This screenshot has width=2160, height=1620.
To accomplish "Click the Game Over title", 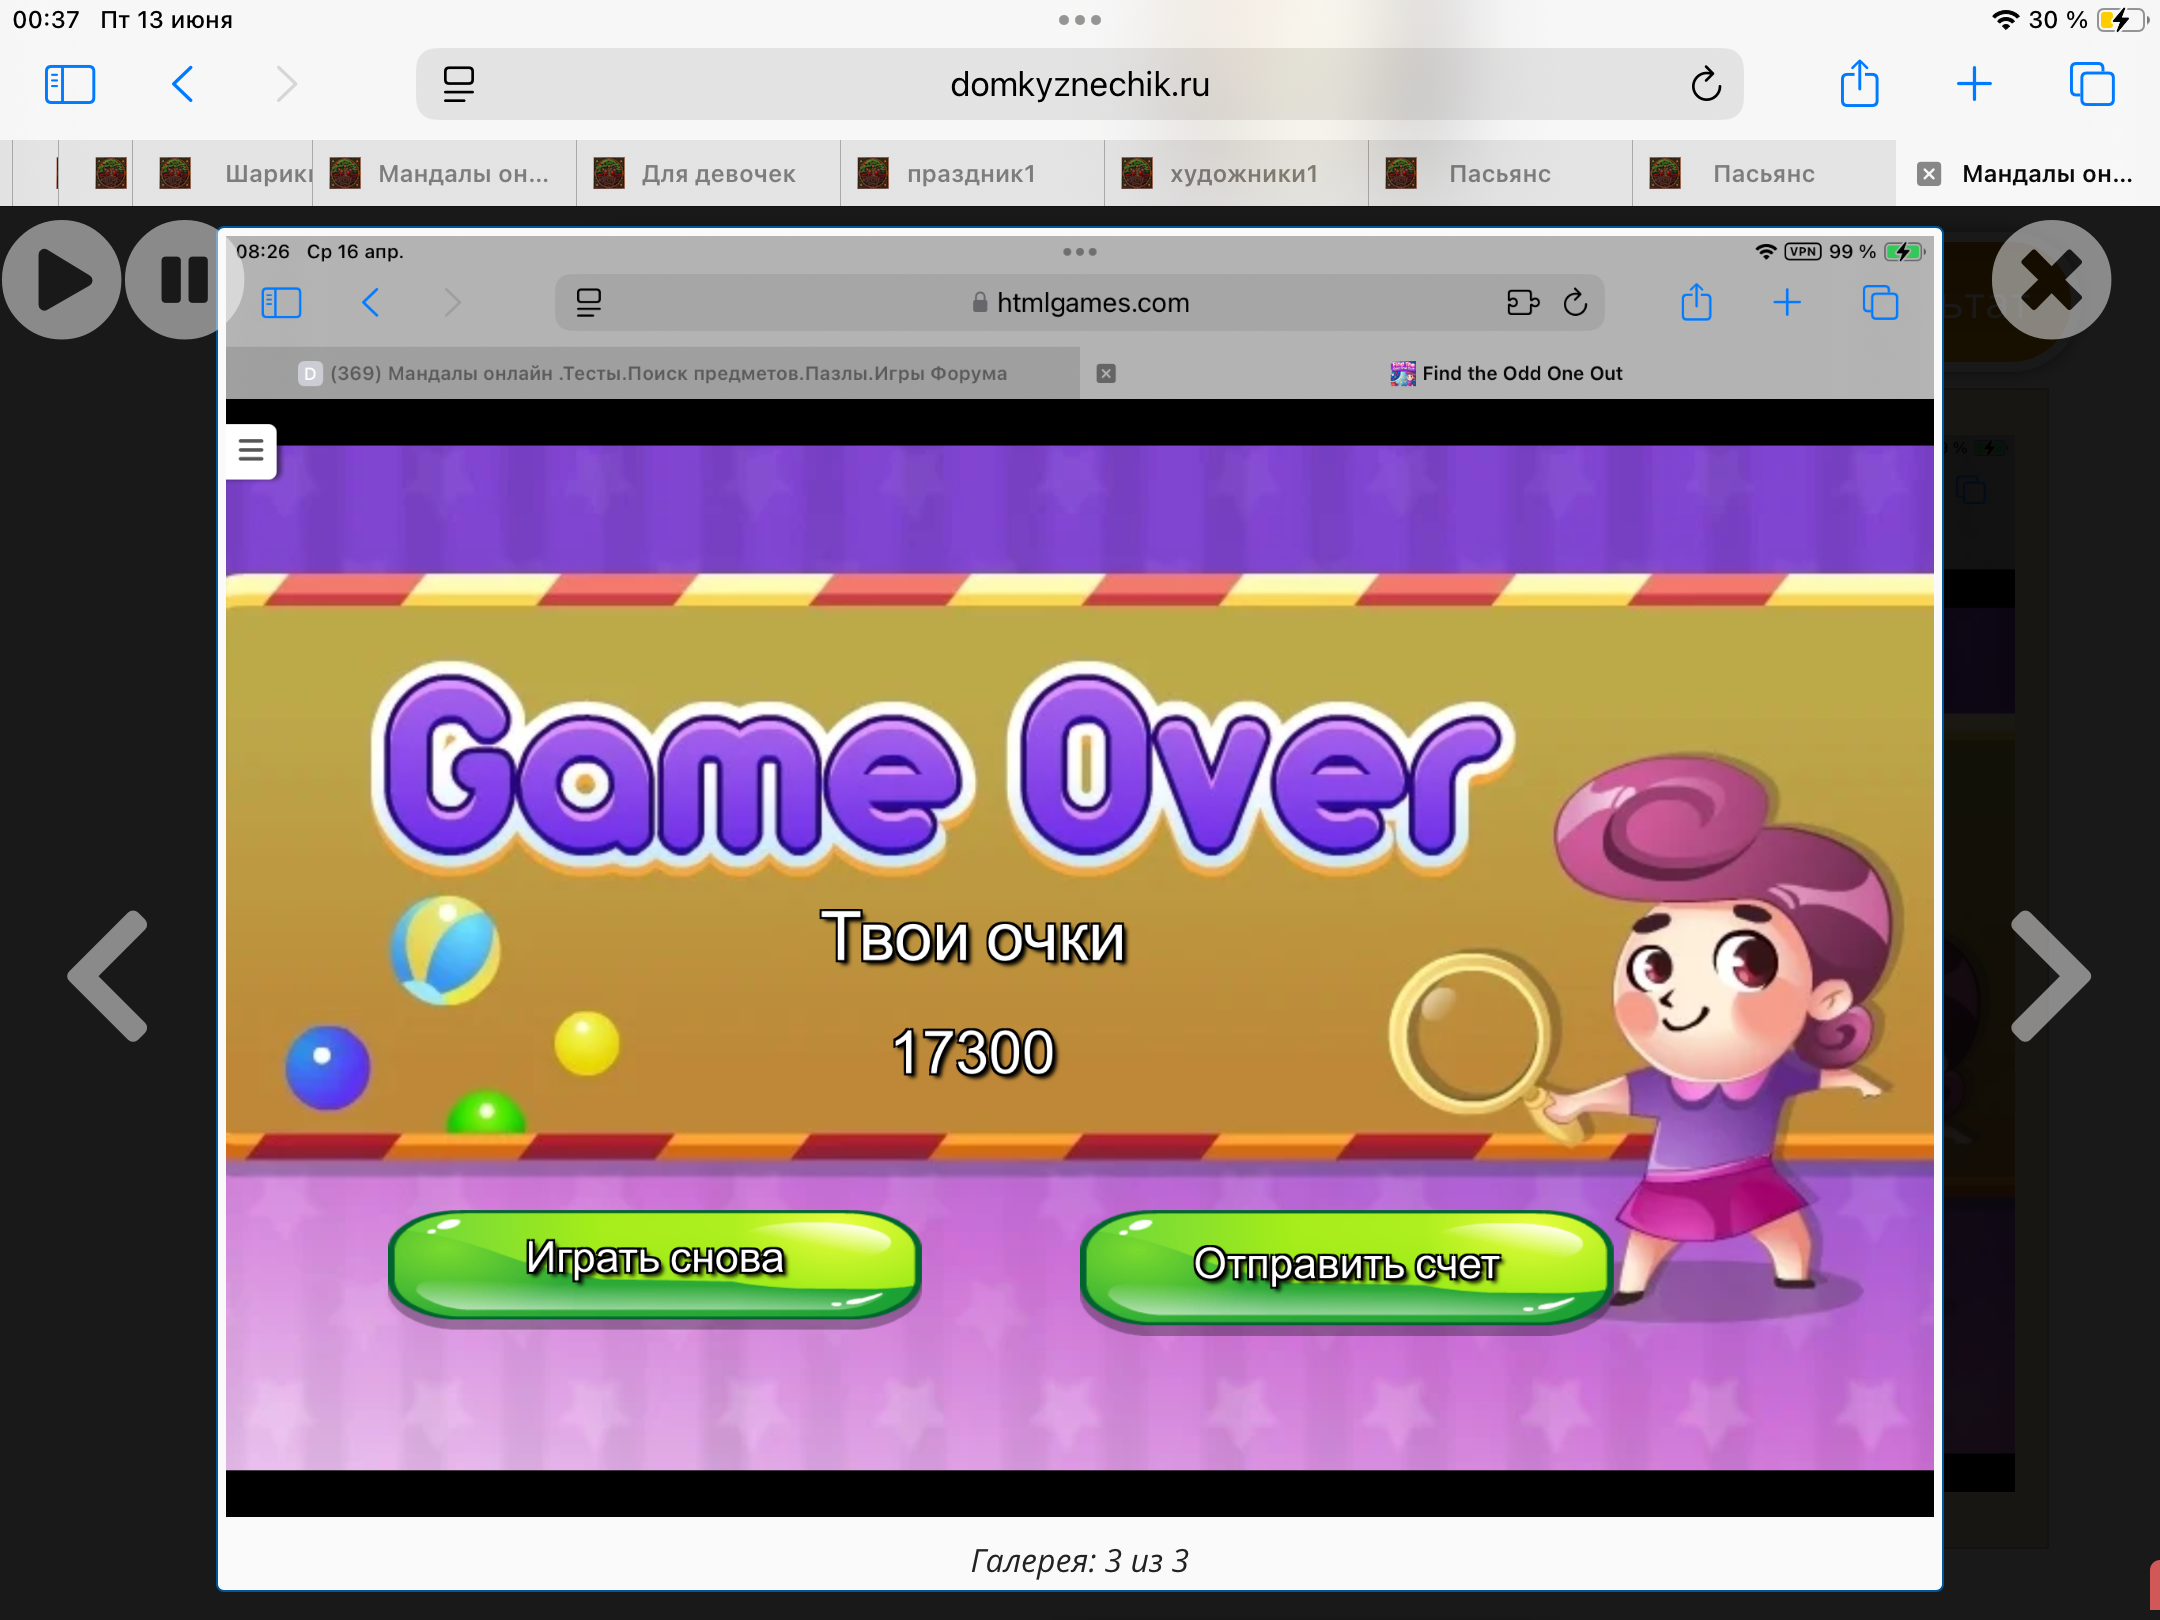I will [943, 768].
